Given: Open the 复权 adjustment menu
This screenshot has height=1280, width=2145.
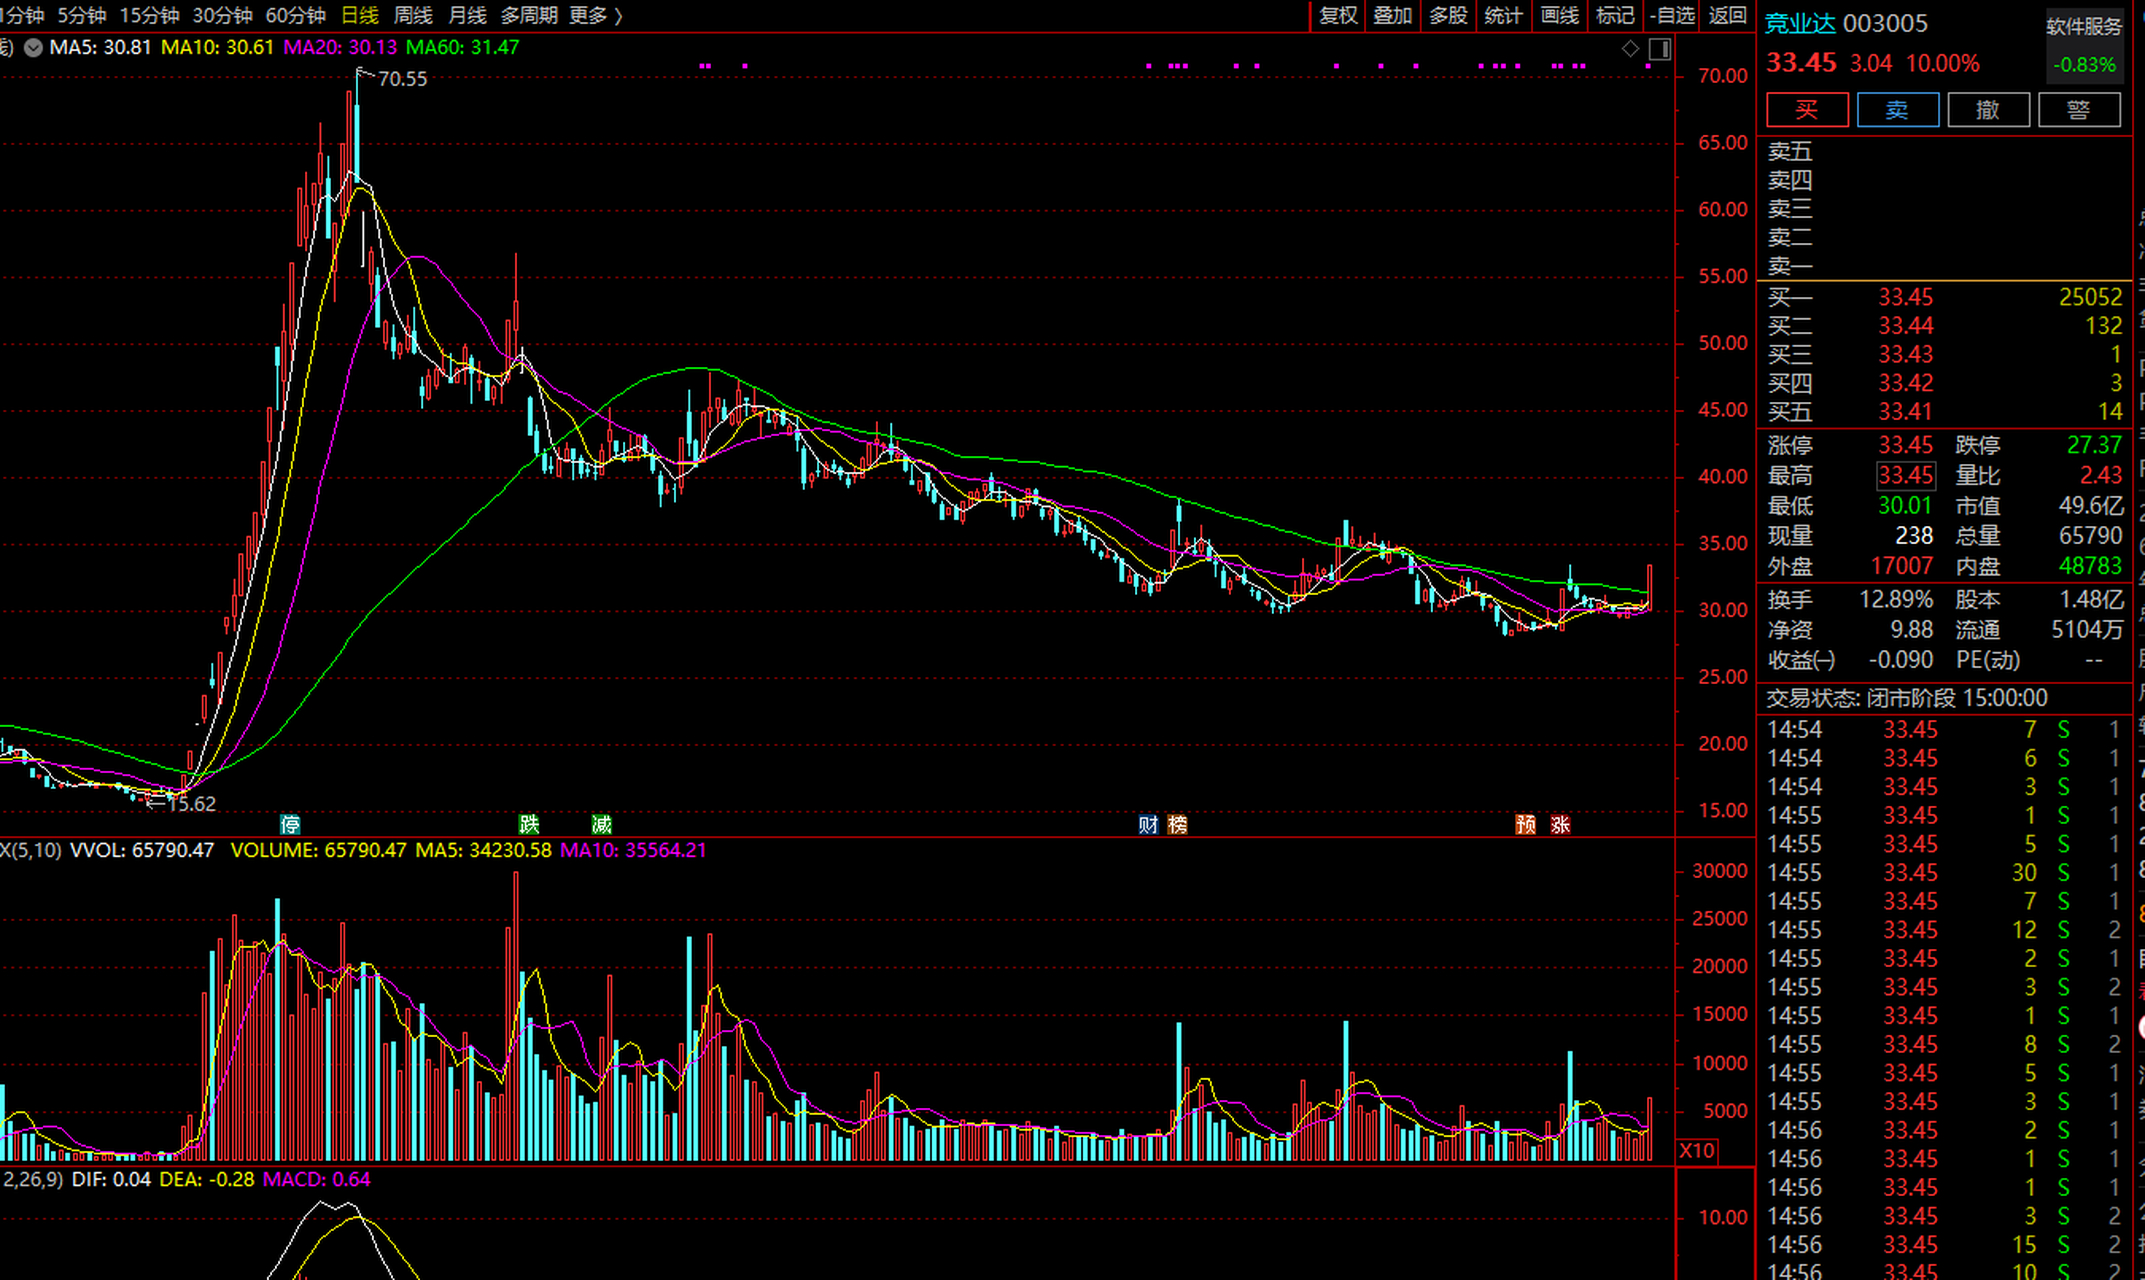Looking at the screenshot, I should [x=1338, y=15].
